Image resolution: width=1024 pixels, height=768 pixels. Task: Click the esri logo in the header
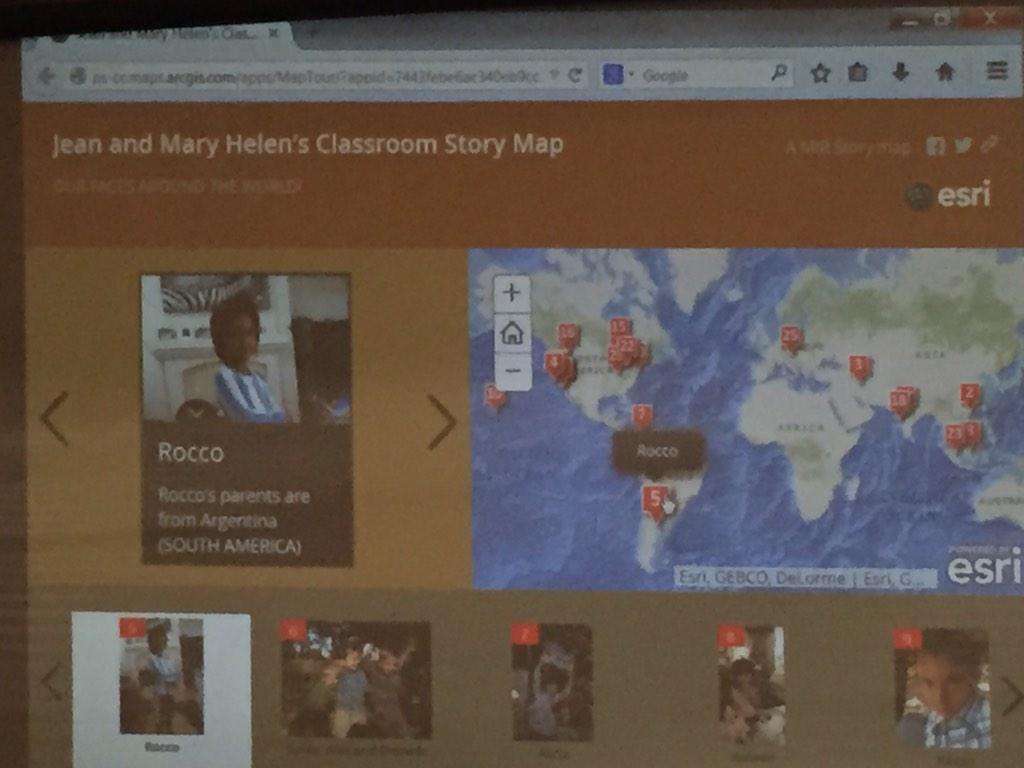click(x=948, y=195)
